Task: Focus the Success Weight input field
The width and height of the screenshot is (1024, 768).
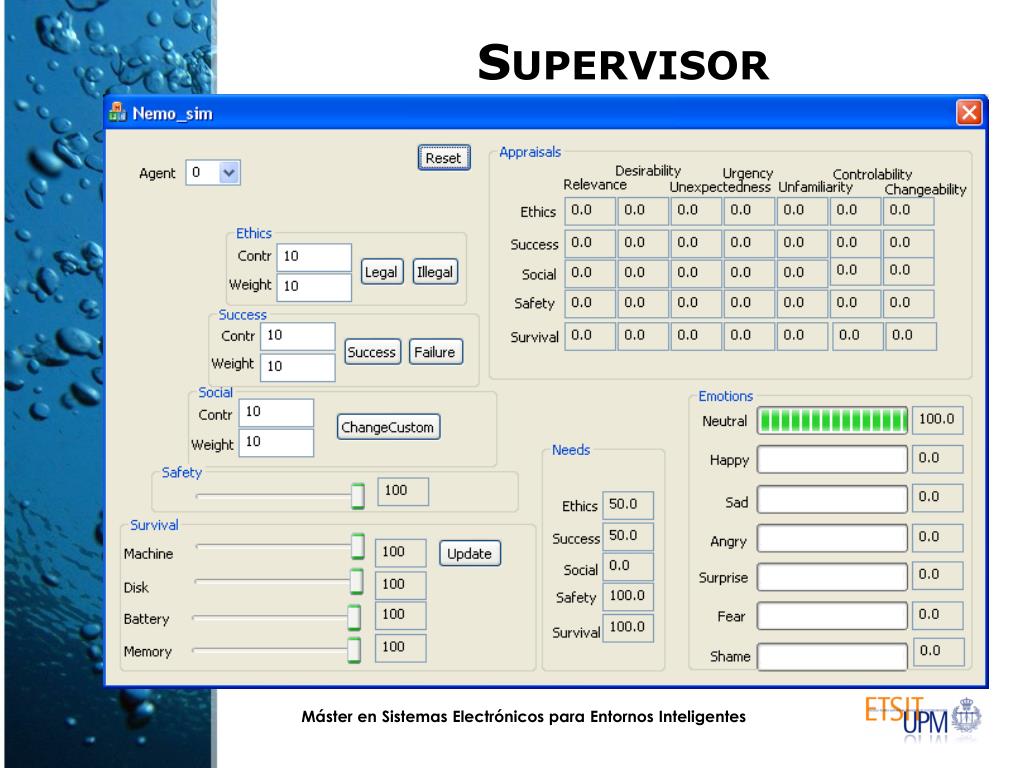Action: click(298, 367)
